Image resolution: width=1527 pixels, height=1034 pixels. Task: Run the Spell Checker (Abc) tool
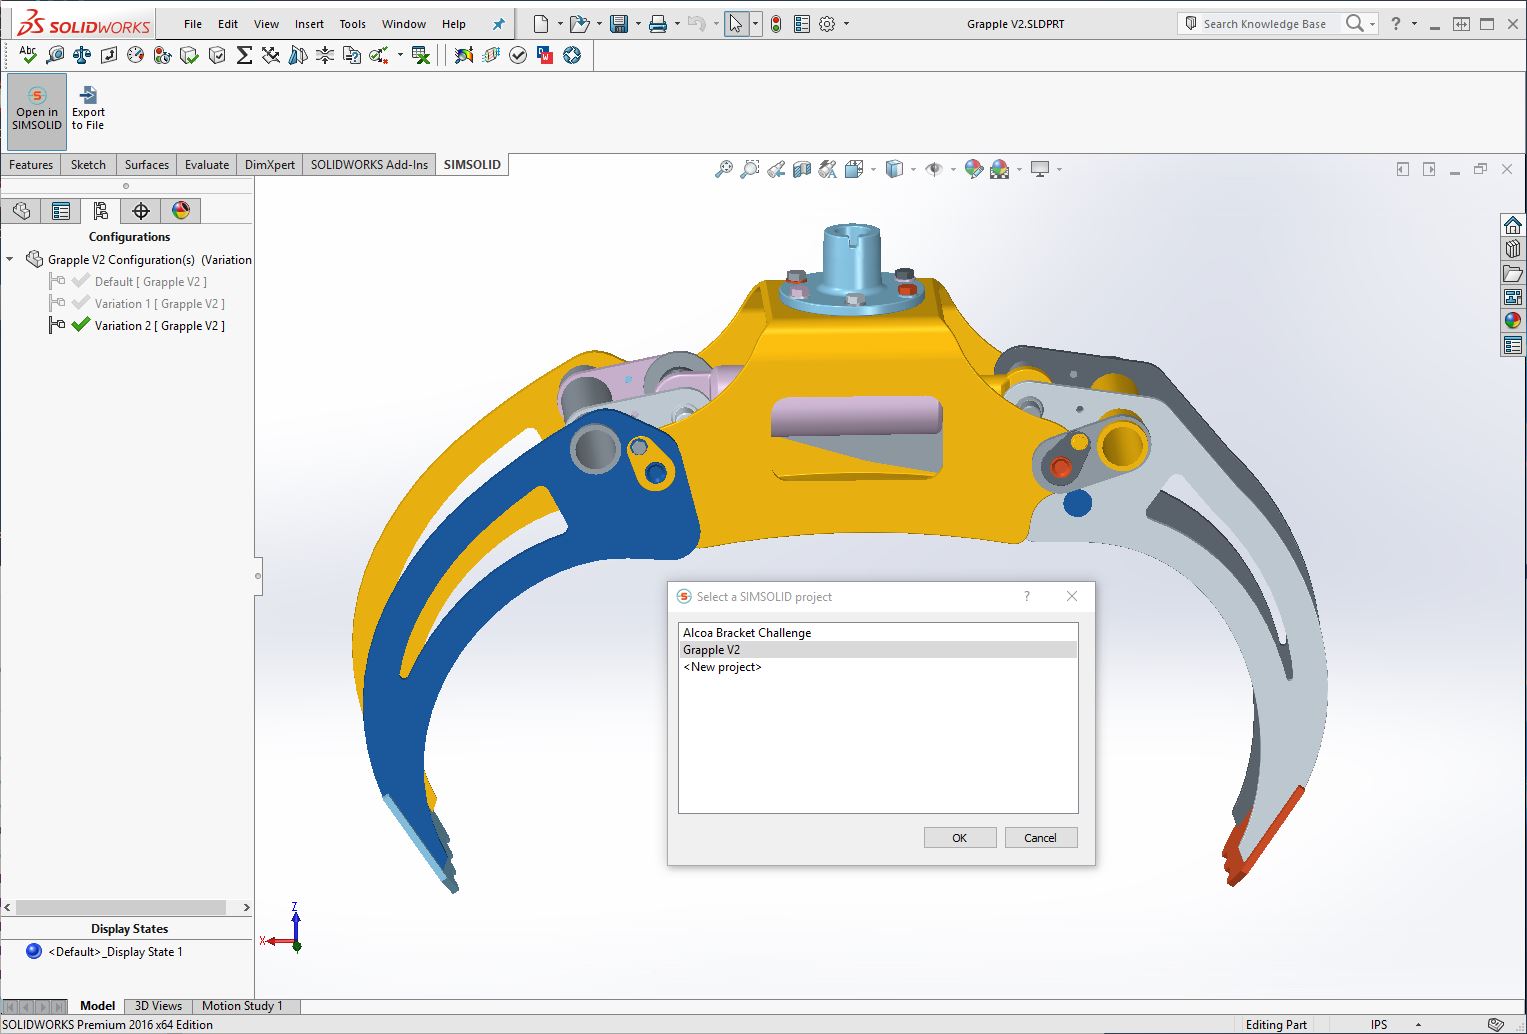tap(27, 54)
